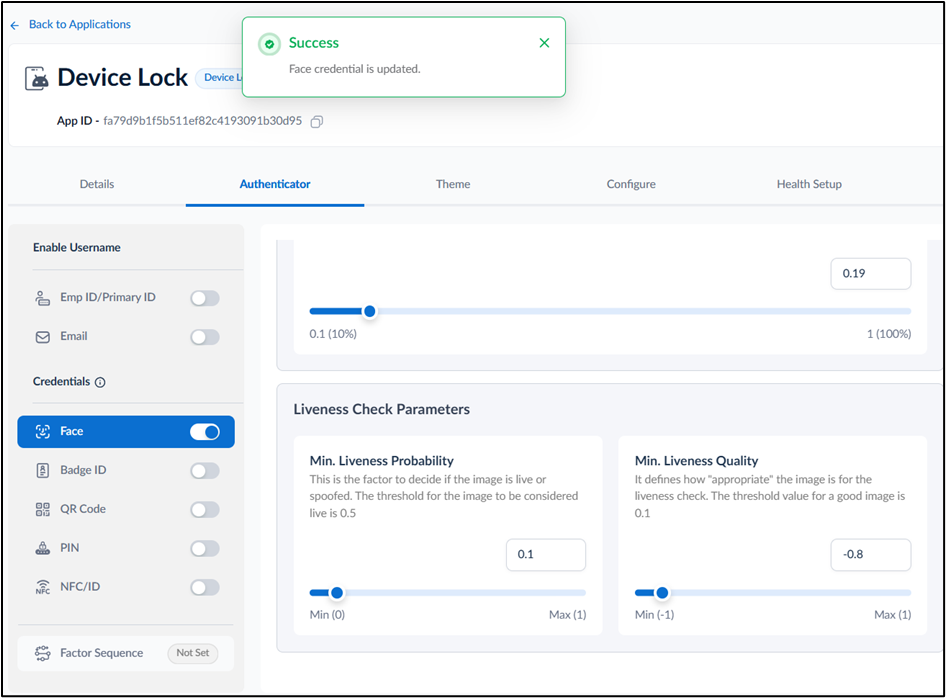Viewport: 946px width, 698px height.
Task: Enable the Badge ID toggle
Action: 205,471
